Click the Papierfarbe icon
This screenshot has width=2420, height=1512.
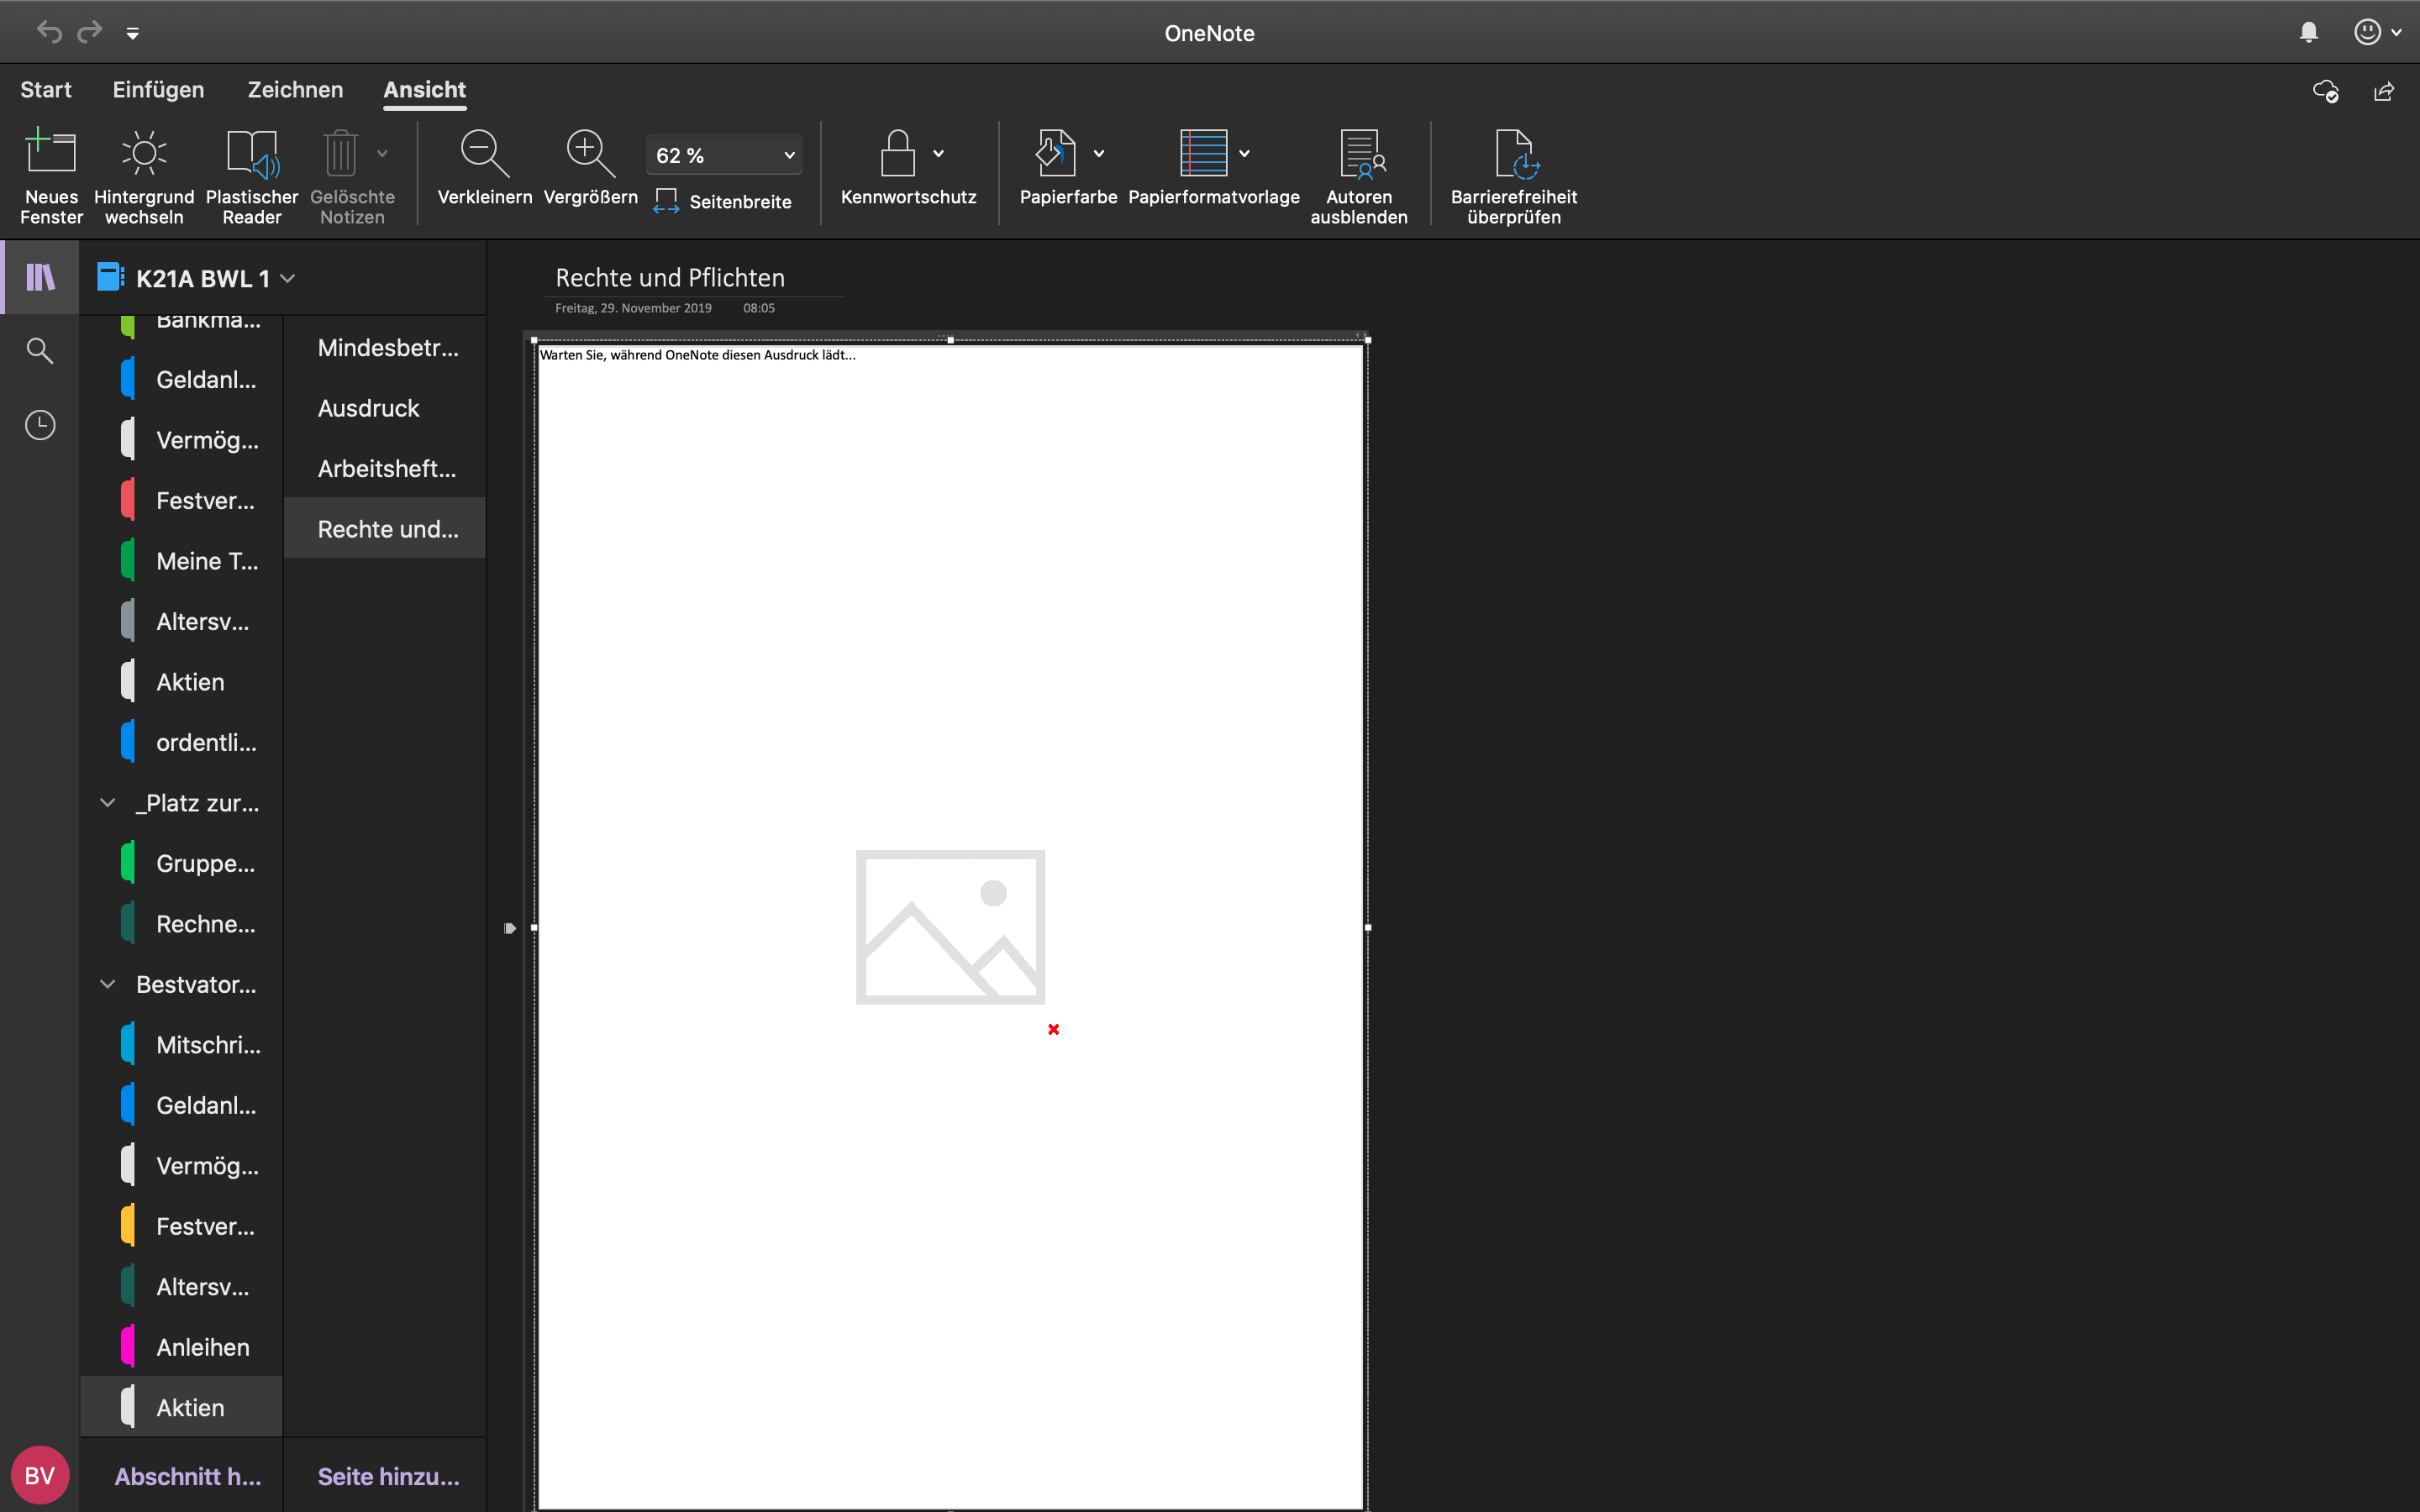1055,153
